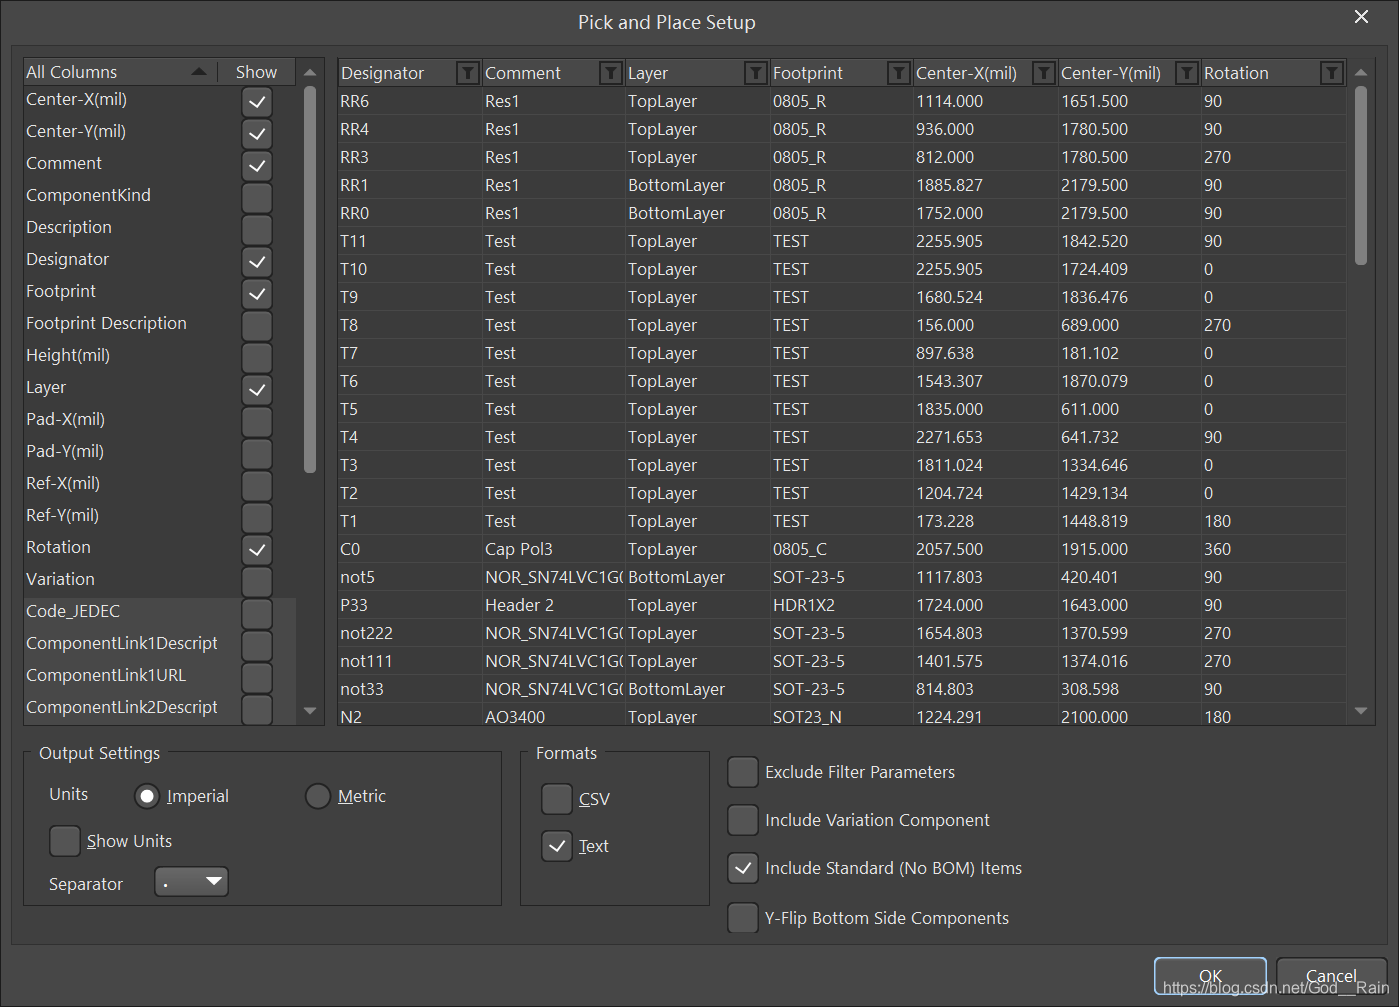Enable CSV output format
Viewport: 1399px width, 1007px height.
point(557,799)
